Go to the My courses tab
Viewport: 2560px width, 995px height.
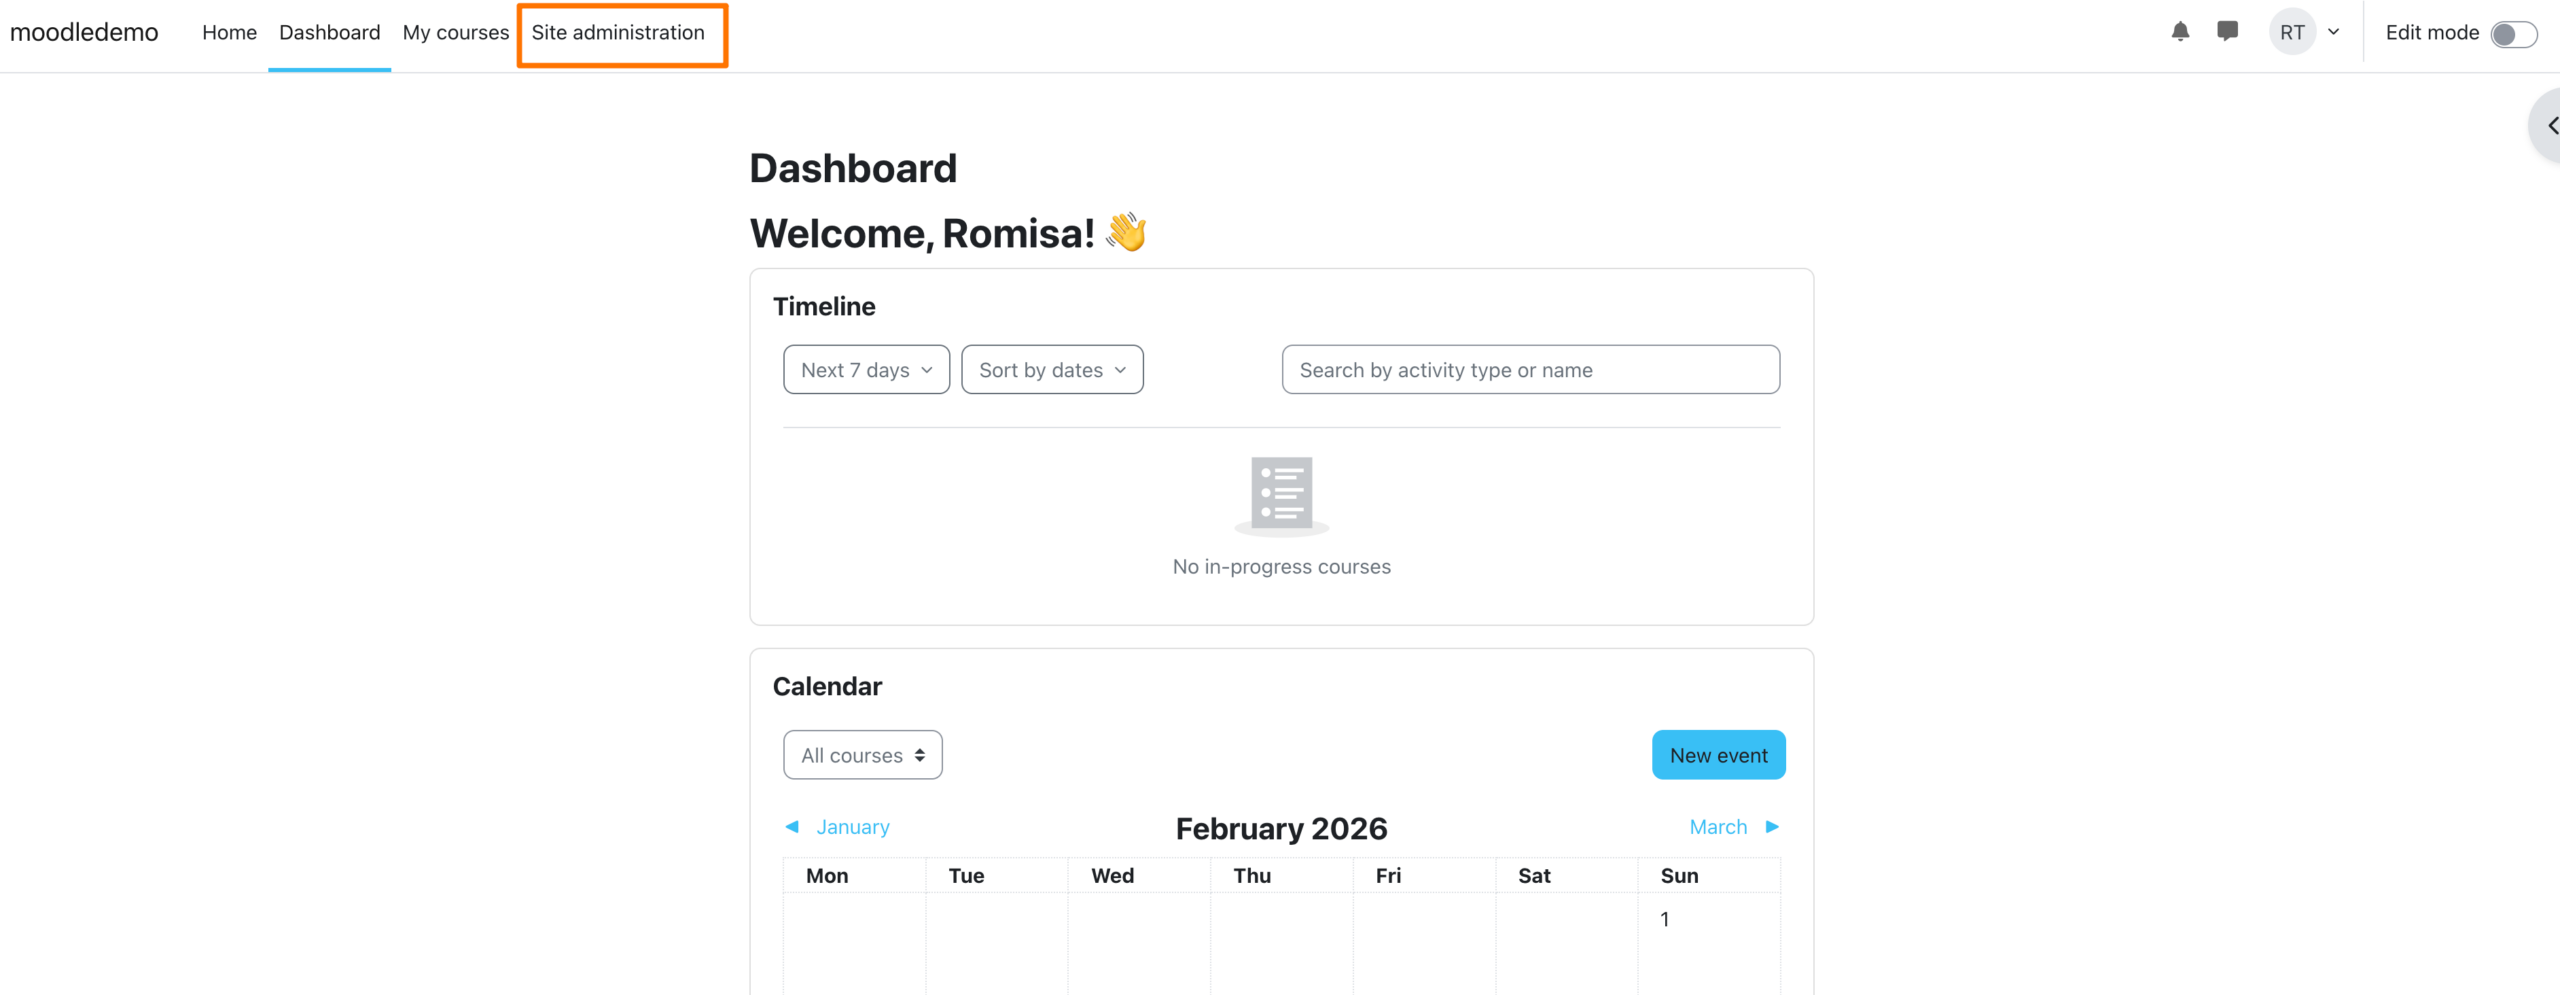click(456, 33)
